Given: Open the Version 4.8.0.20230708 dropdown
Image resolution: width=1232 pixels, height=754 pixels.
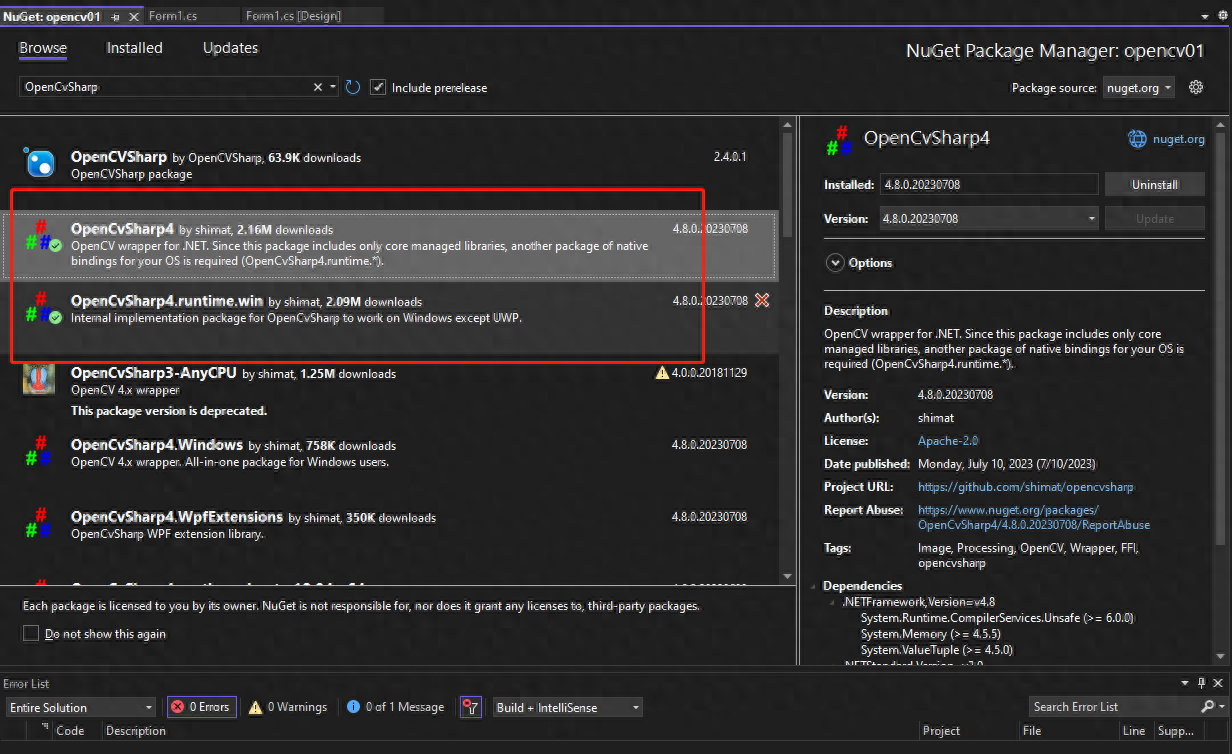Looking at the screenshot, I should tap(989, 218).
